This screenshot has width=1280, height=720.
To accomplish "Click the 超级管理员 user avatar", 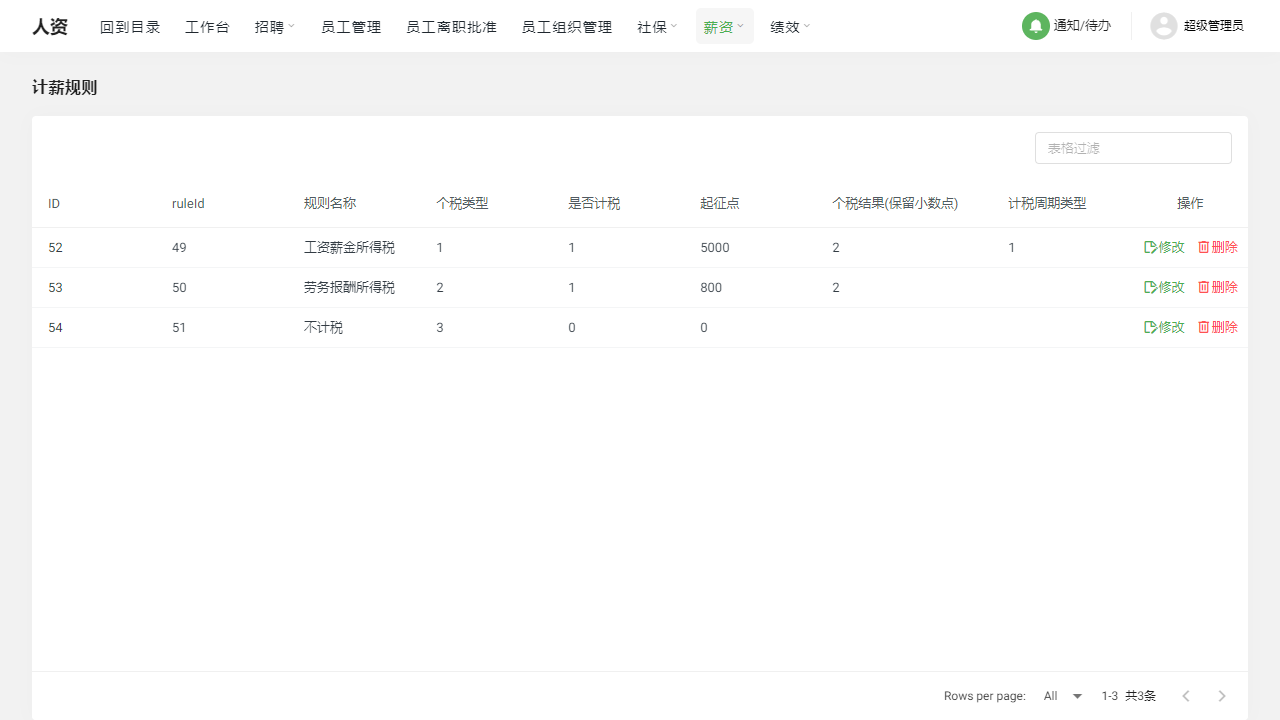I will pos(1163,26).
